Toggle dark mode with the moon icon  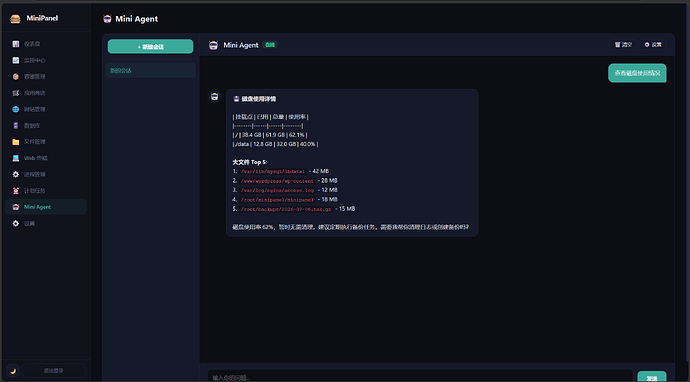13,371
